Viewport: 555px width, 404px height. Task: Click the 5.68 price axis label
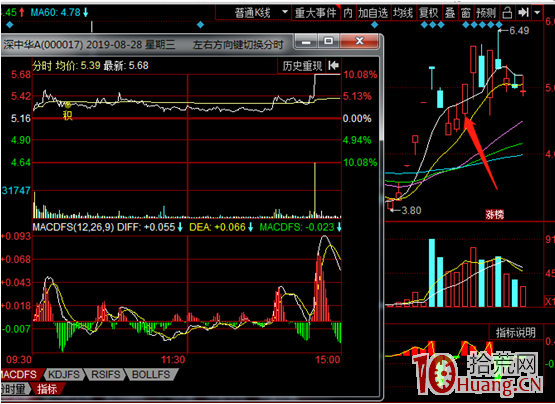(21, 75)
